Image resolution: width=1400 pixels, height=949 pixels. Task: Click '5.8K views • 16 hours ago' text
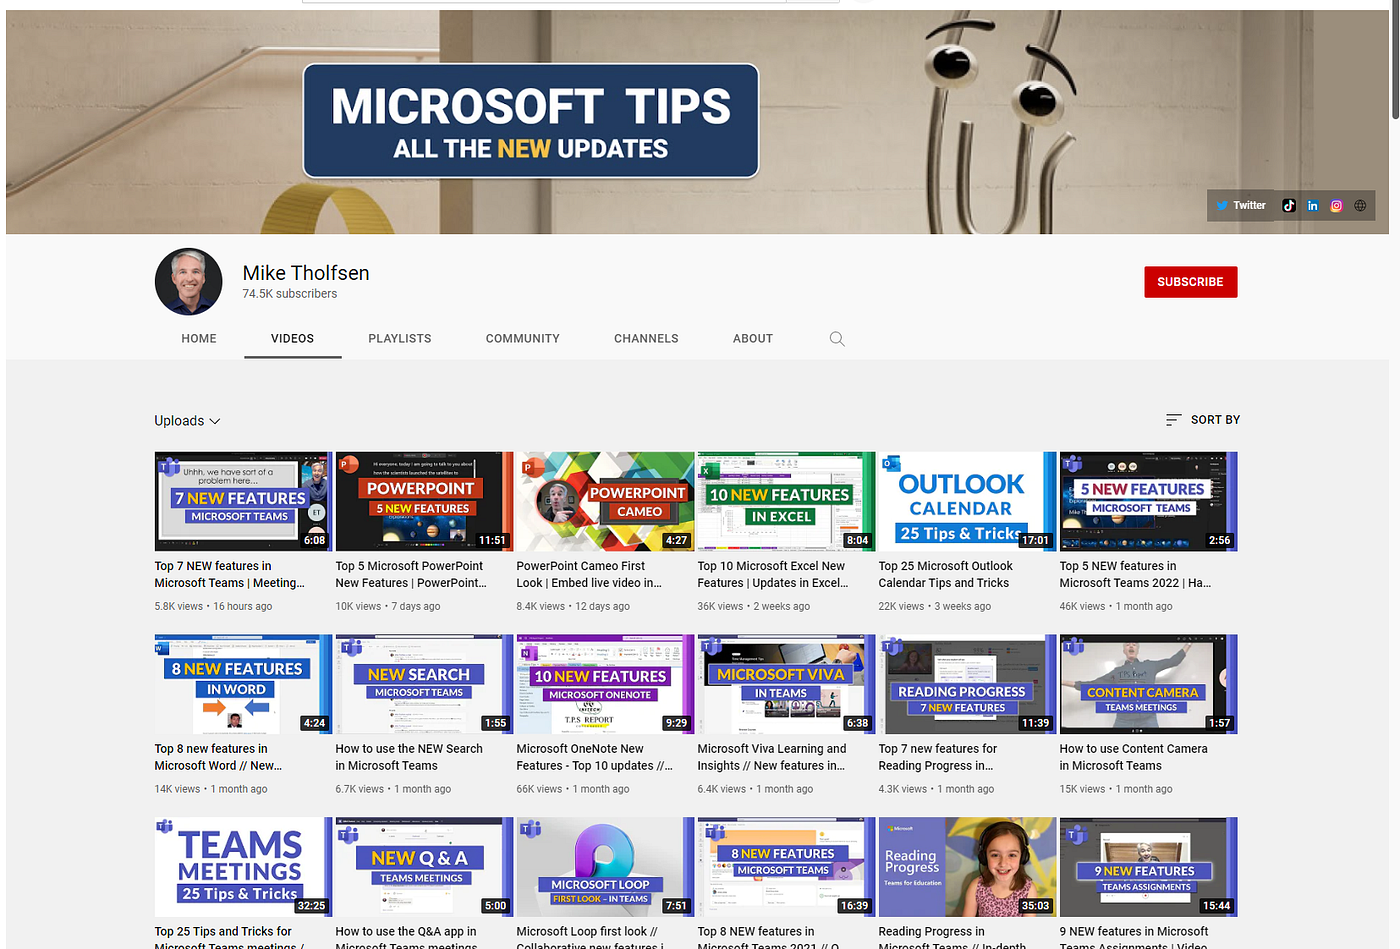pyautogui.click(x=213, y=606)
